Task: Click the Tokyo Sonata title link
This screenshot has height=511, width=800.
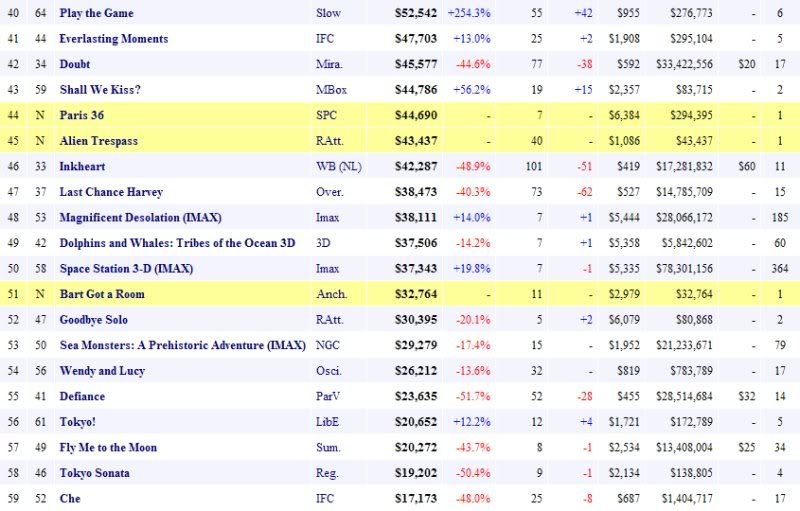Action: (94, 472)
